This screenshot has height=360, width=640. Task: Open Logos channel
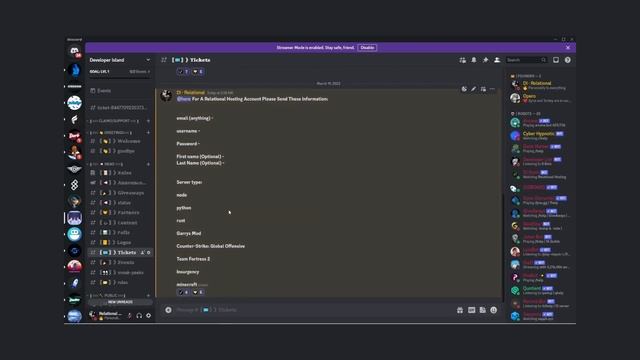click(120, 242)
